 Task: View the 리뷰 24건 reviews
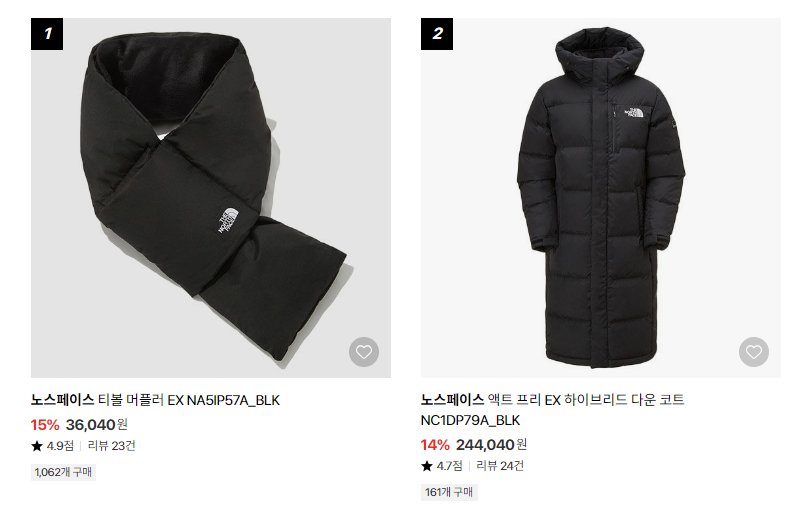(x=500, y=465)
